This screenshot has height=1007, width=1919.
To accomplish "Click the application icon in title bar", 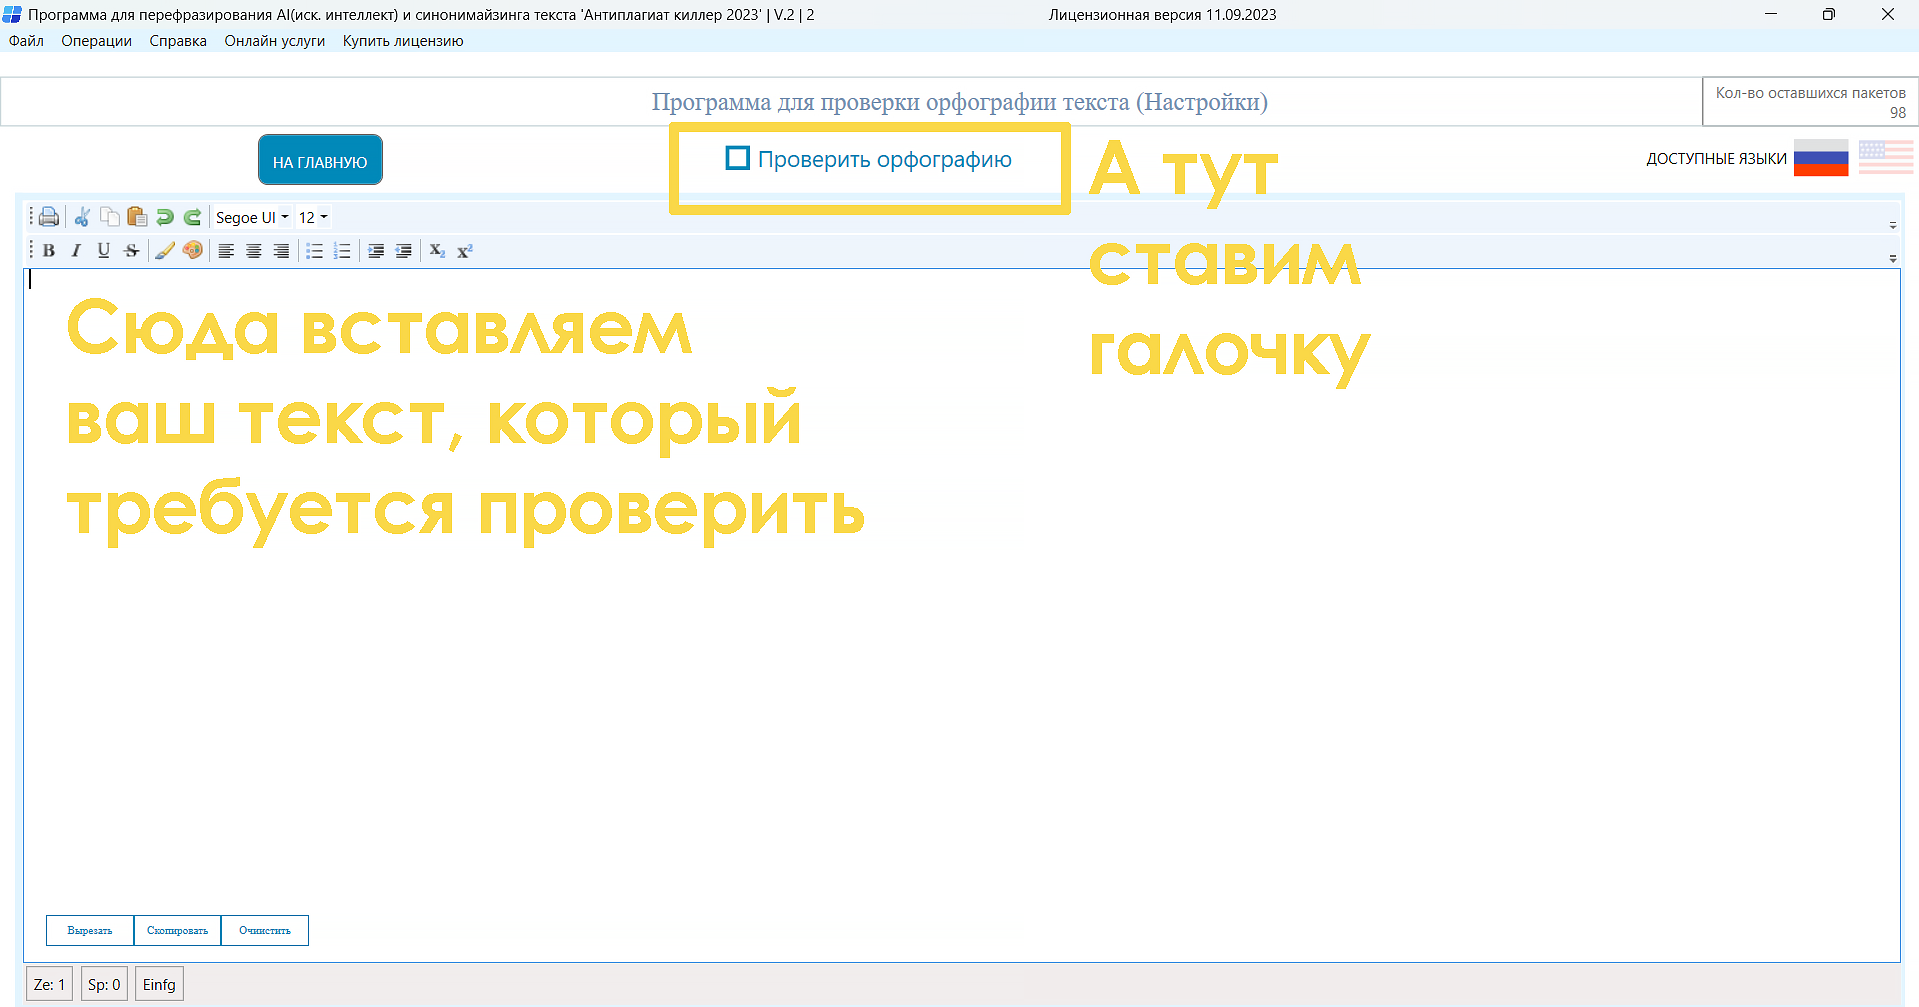I will 12,14.
